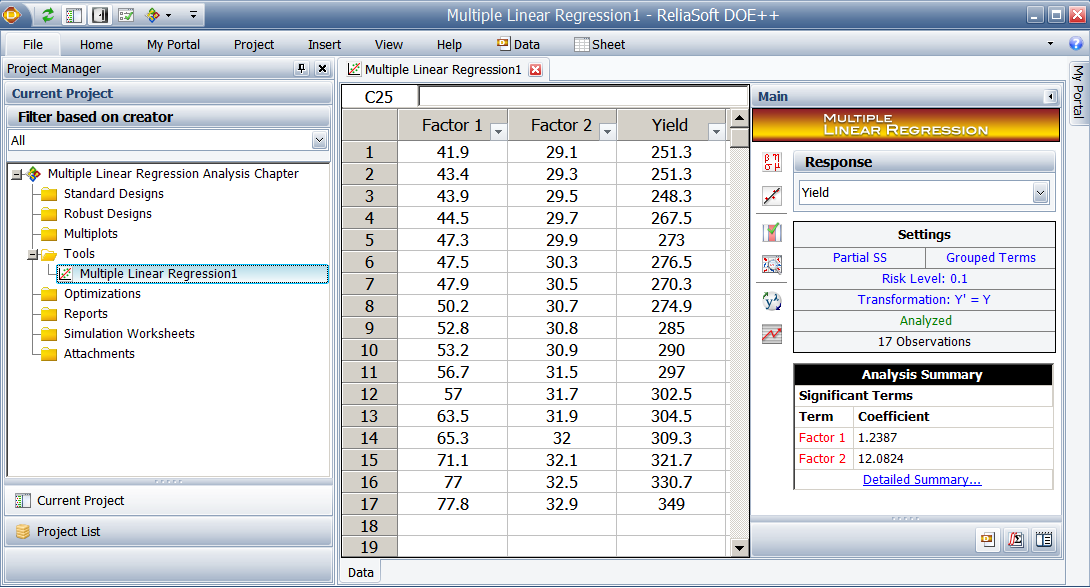Open the Yield column header dropdown

(716, 131)
